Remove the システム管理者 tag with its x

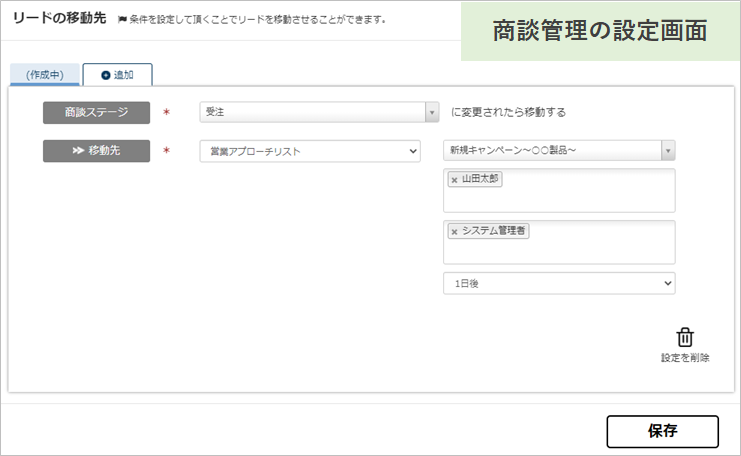tap(454, 231)
